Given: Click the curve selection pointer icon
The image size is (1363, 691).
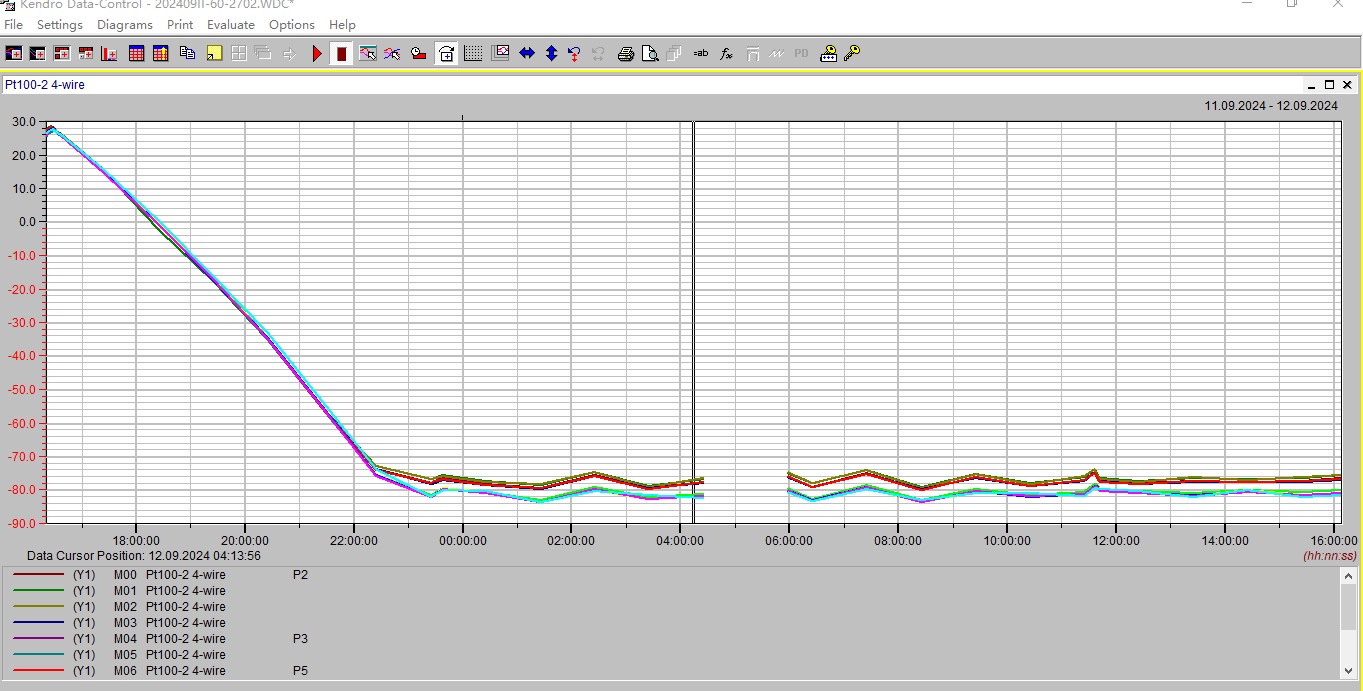Looking at the screenshot, I should point(392,54).
